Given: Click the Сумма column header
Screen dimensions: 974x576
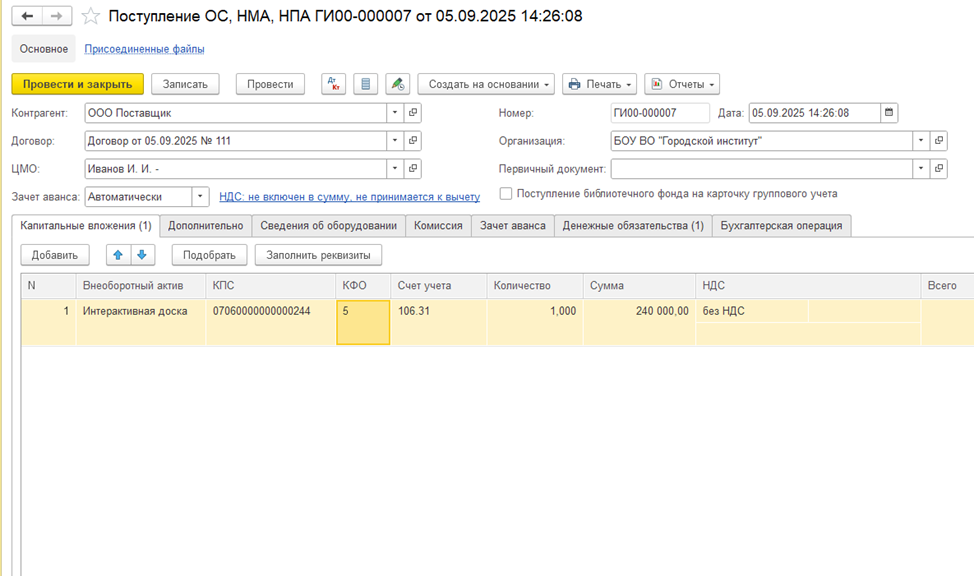Looking at the screenshot, I should coord(639,286).
